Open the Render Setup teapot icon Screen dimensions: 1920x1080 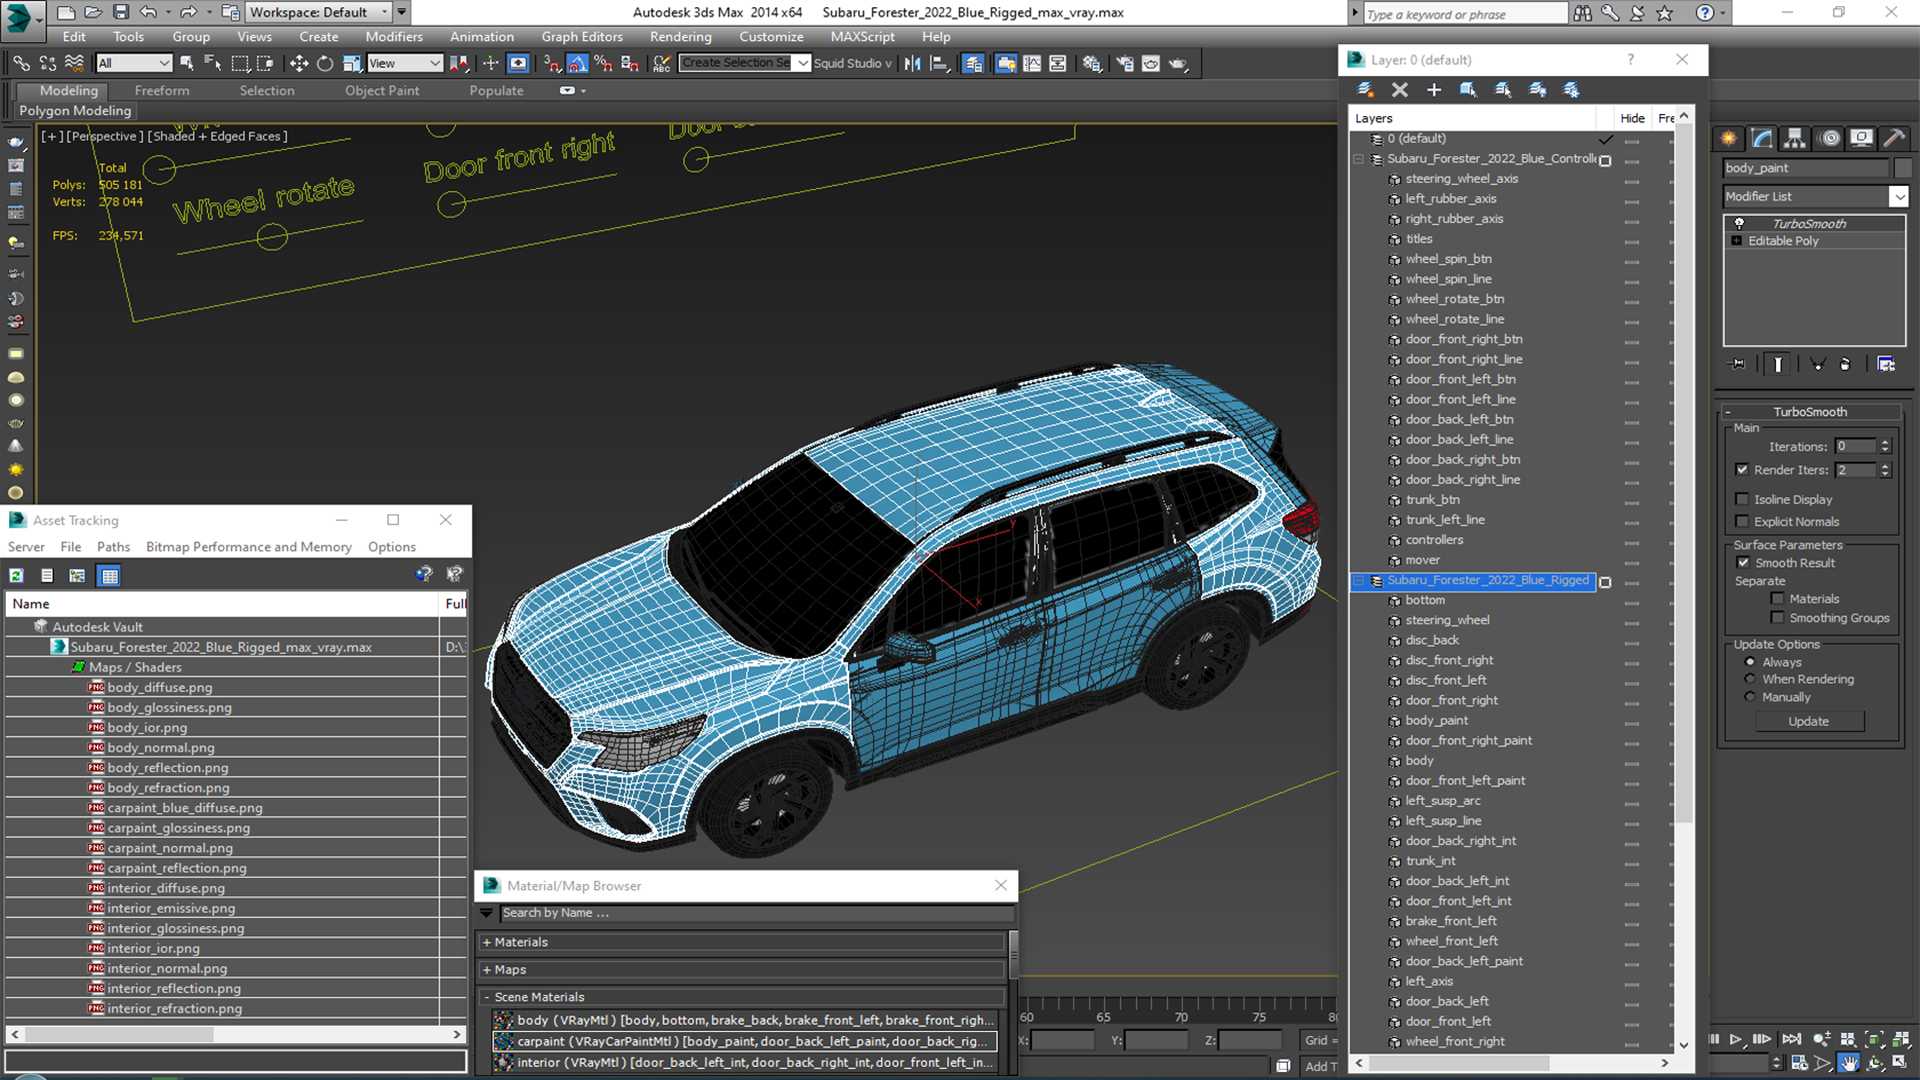1125,63
